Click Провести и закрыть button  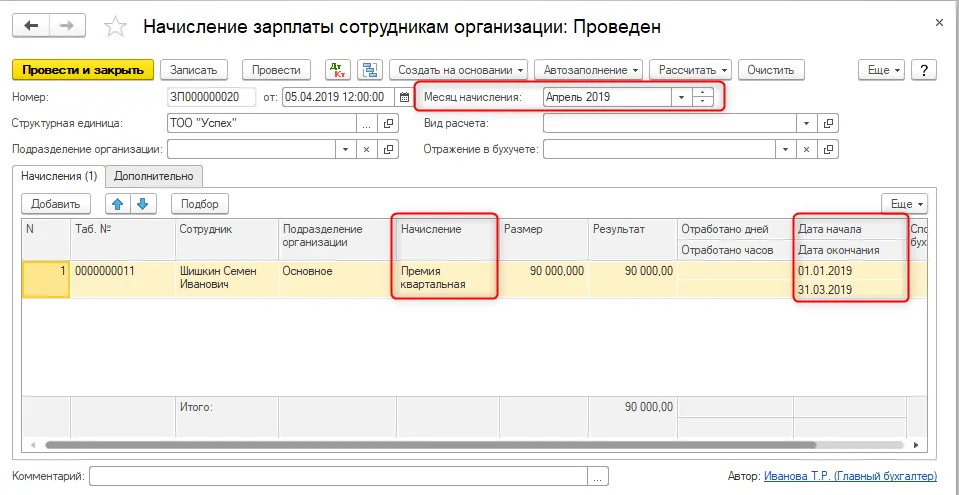(83, 70)
